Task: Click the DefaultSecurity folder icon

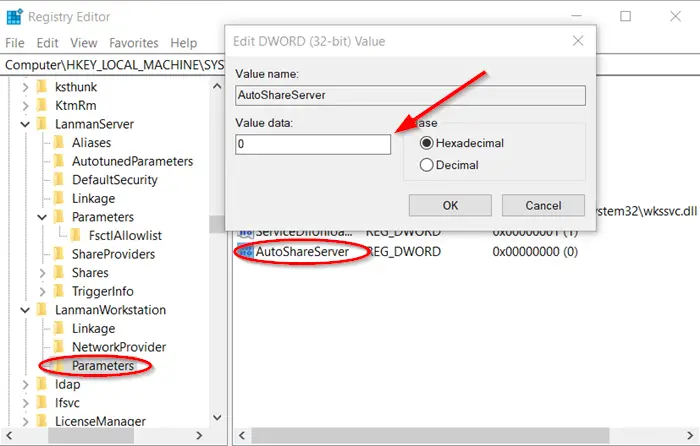Action: [58, 180]
